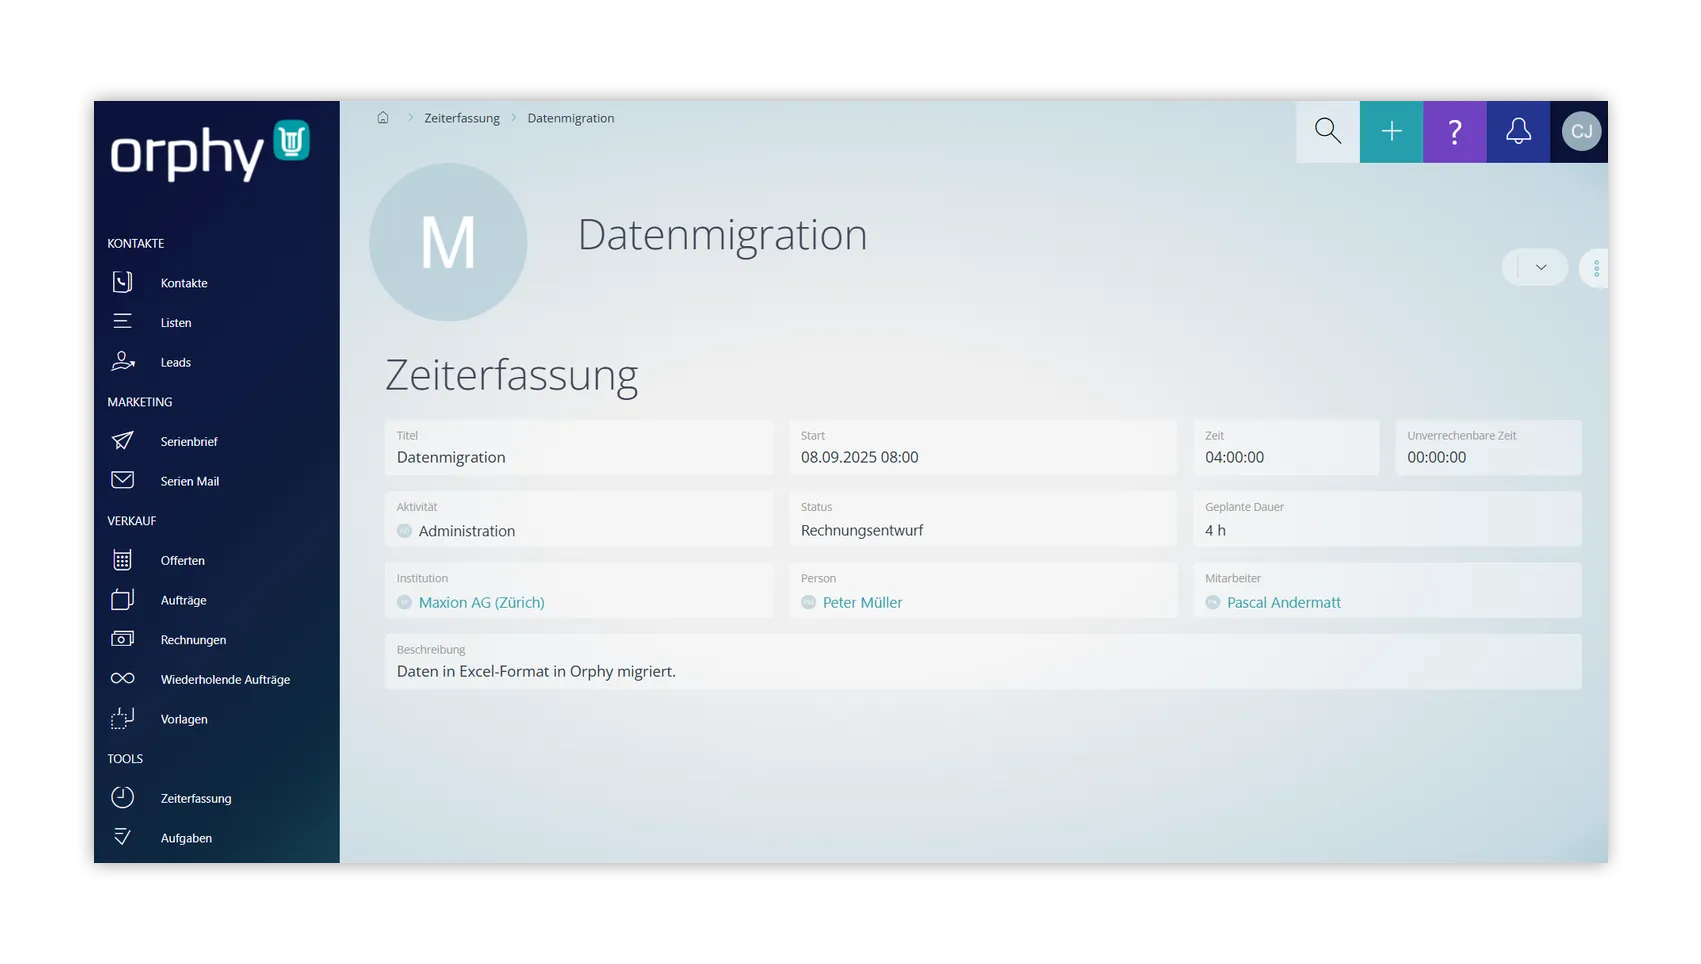Open the search magnifier icon
The image size is (1701, 964).
[x=1328, y=131]
